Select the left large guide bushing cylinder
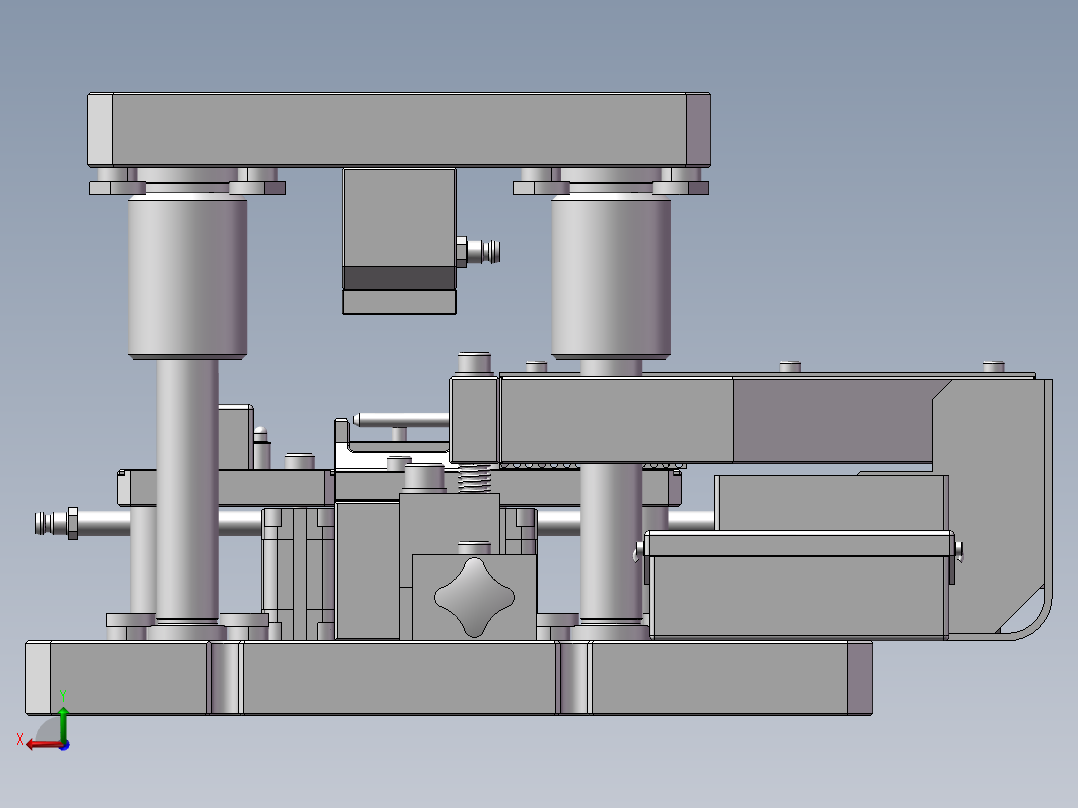The width and height of the screenshot is (1078, 808). (x=188, y=276)
